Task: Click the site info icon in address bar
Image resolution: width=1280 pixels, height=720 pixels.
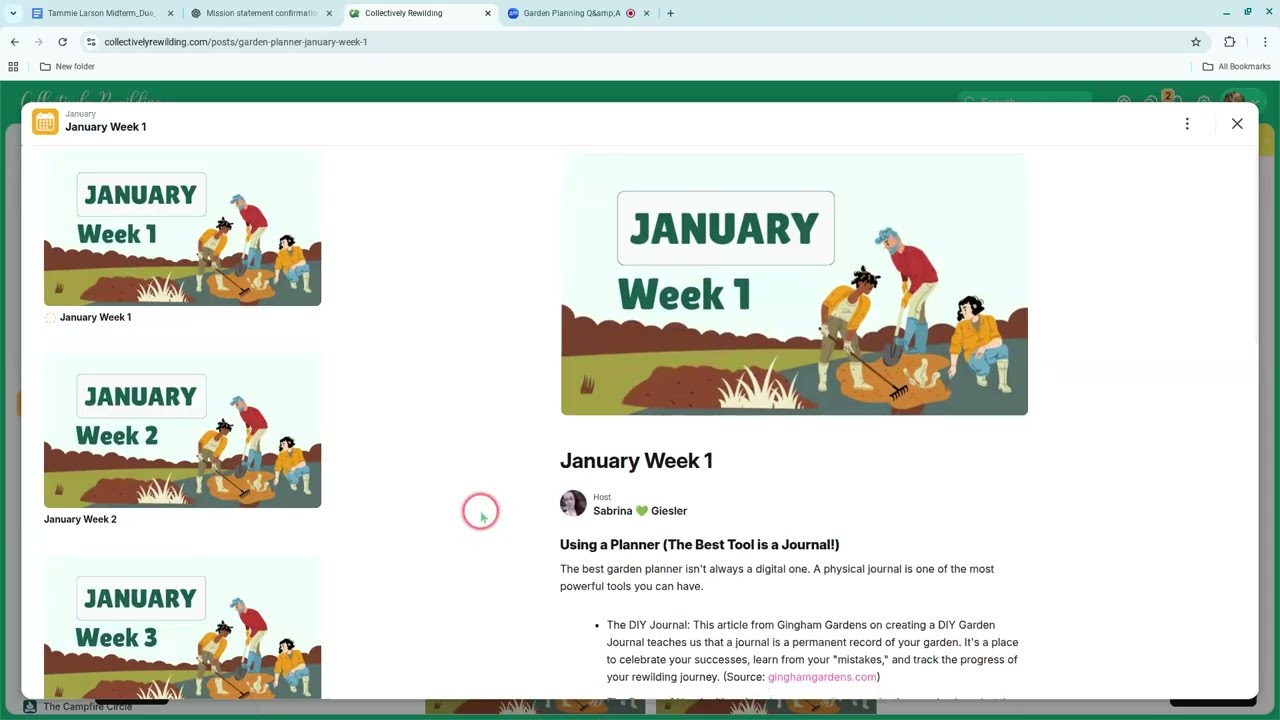Action: [x=91, y=42]
